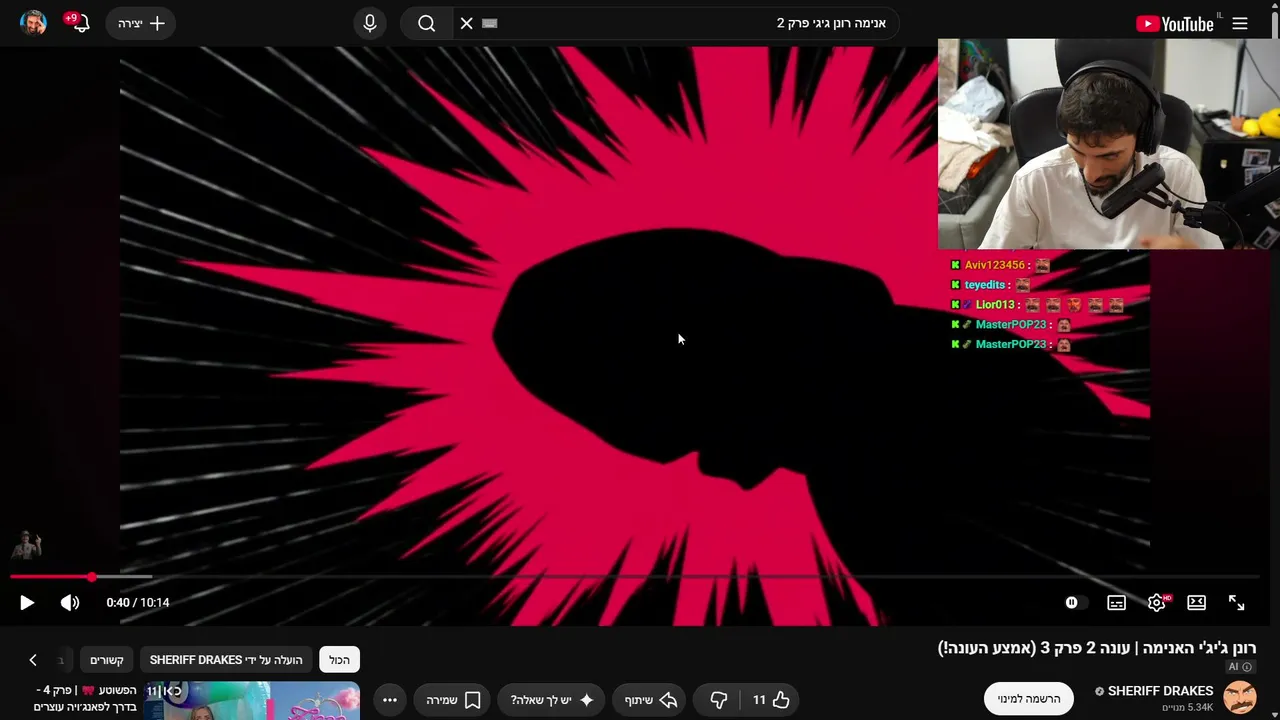Image resolution: width=1280 pixels, height=720 pixels.
Task: Open the יצירה create menu
Action: point(141,23)
